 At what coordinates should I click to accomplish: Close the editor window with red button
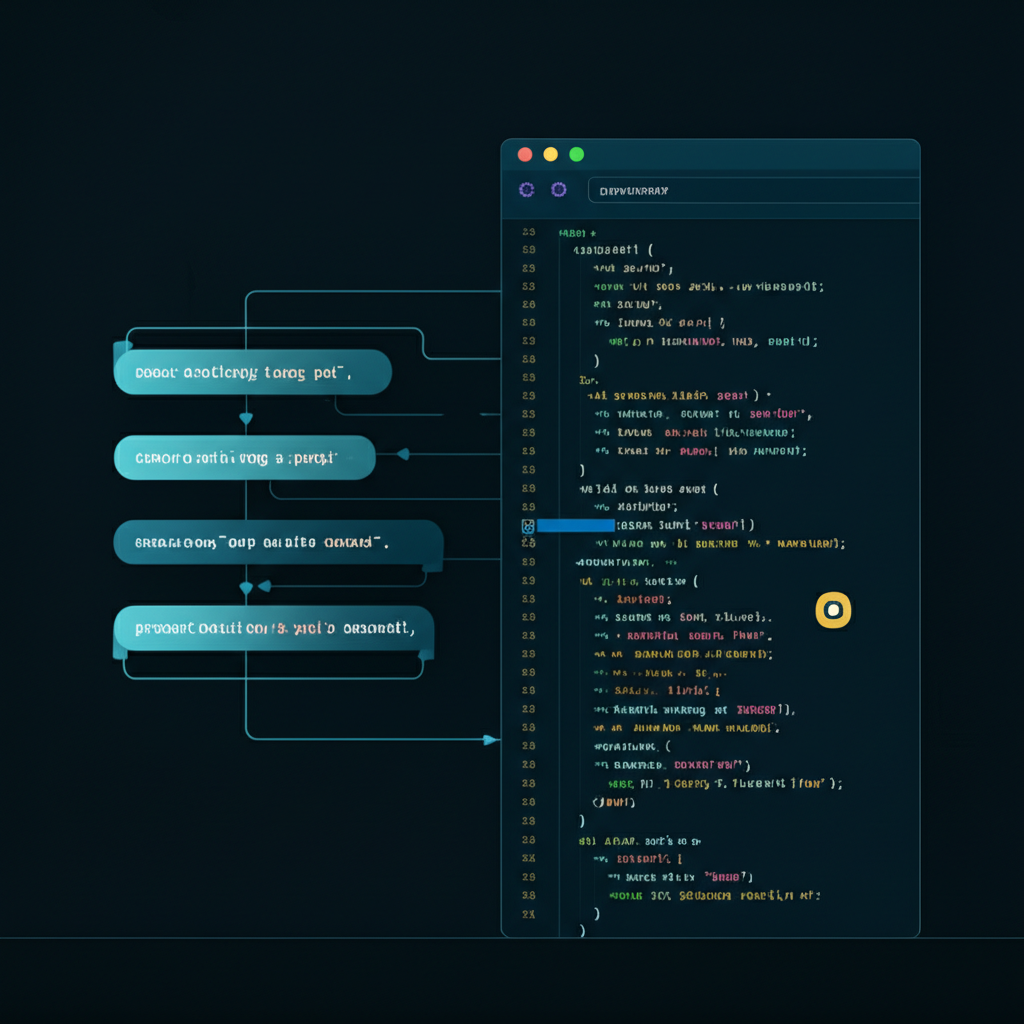coord(524,154)
